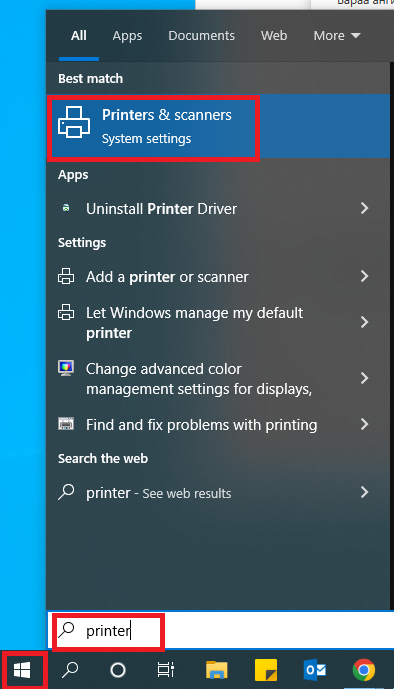Open Add a printer or scanner setting
Image resolution: width=394 pixels, height=689 pixels.
click(x=218, y=276)
